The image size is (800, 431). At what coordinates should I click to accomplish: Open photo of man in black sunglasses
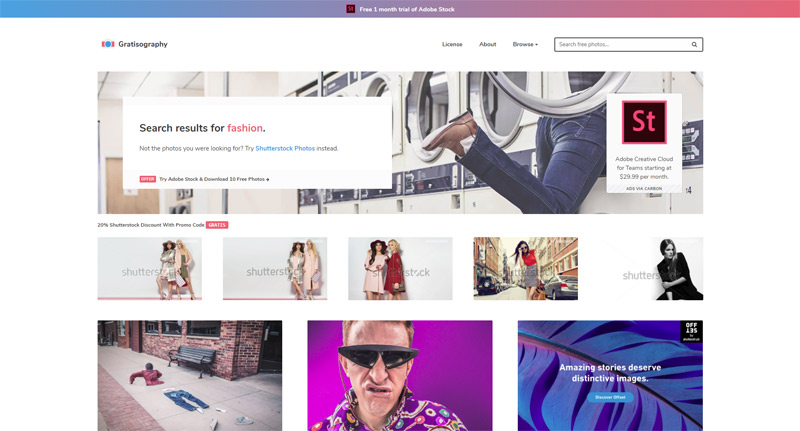pyautogui.click(x=400, y=375)
